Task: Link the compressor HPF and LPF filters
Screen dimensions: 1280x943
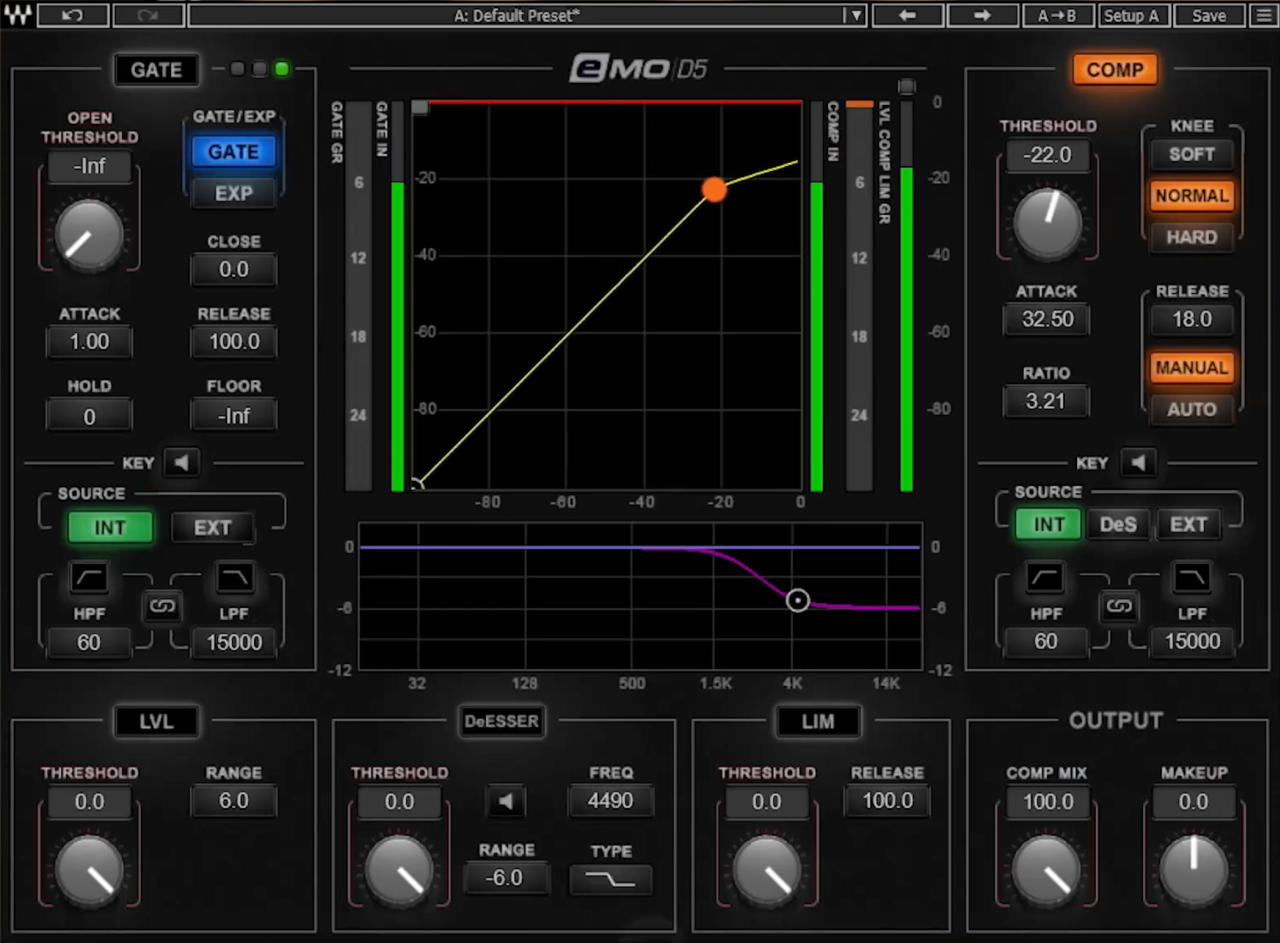Action: coord(1119,606)
